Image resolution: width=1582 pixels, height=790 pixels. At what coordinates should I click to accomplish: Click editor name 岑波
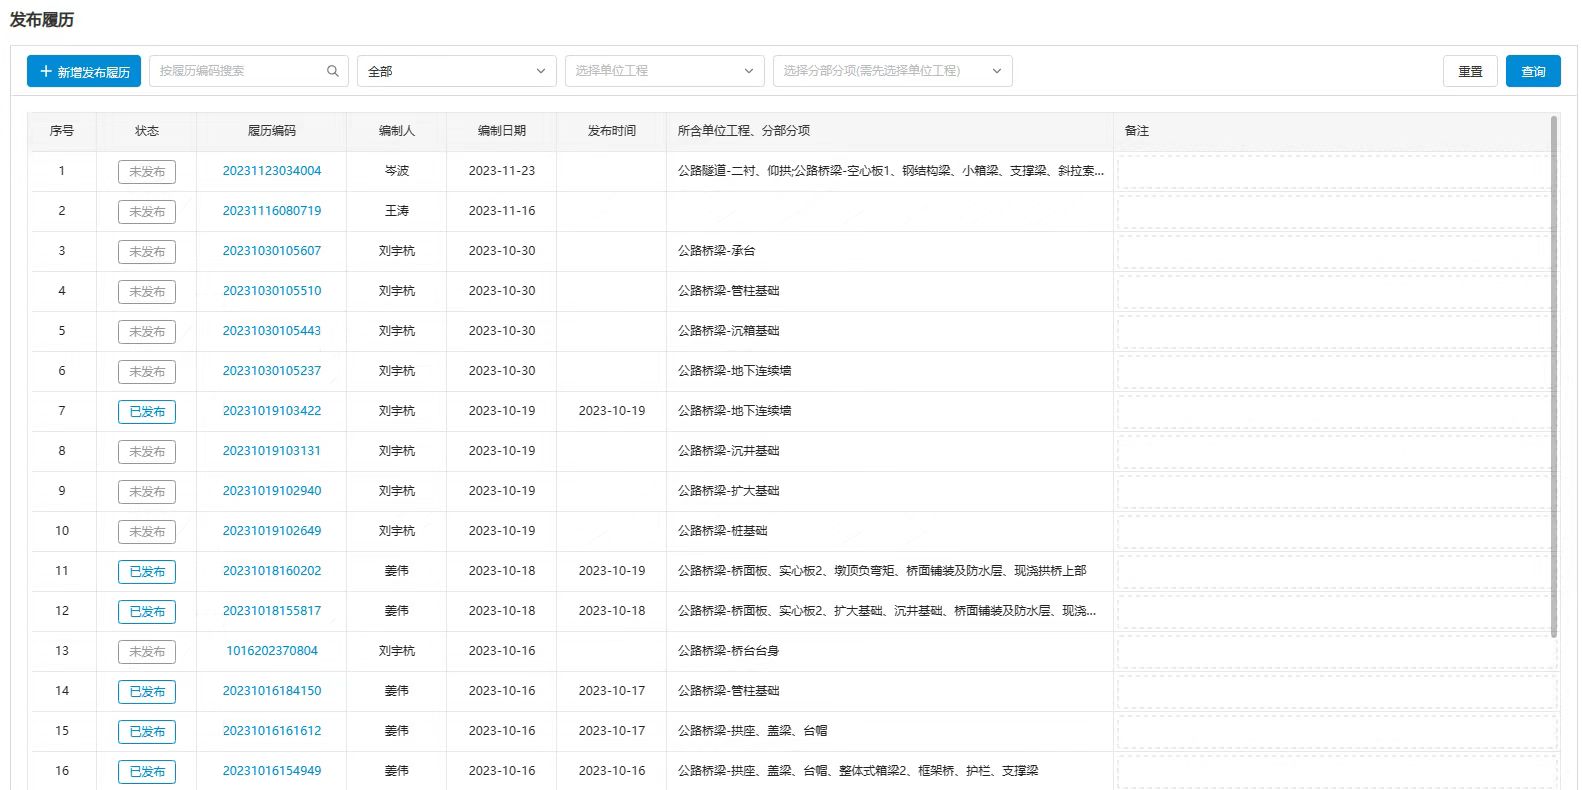click(397, 171)
